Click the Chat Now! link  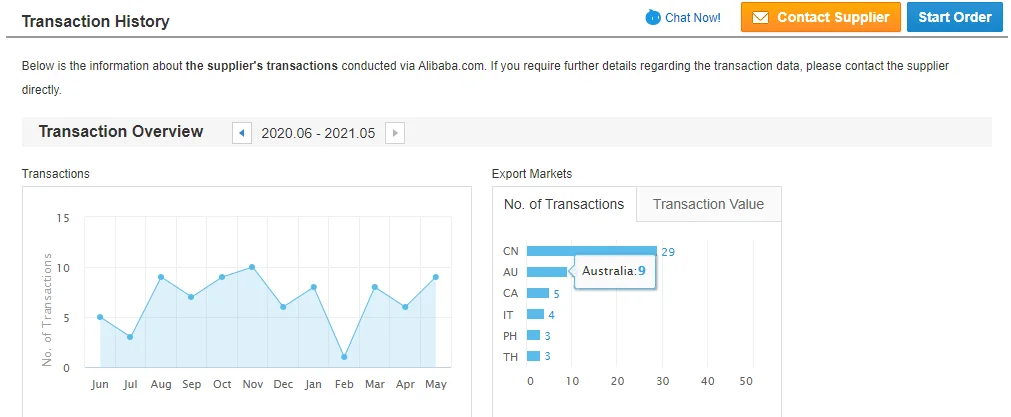point(692,18)
